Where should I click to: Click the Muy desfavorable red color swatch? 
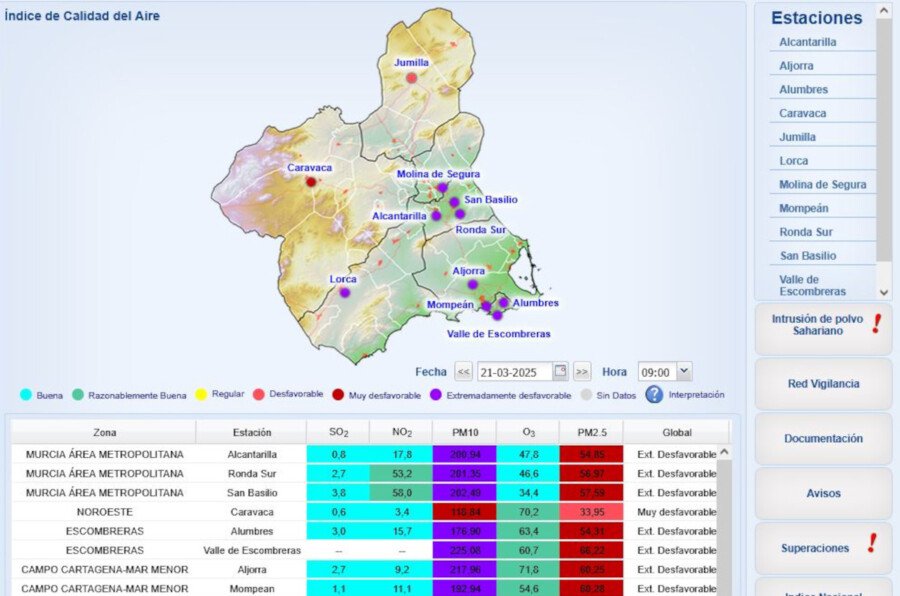(x=339, y=394)
